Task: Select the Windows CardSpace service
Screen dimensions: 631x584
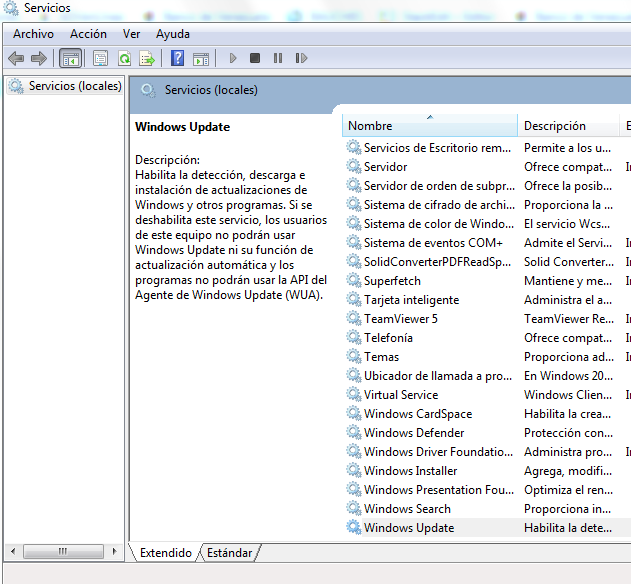Action: (x=418, y=413)
